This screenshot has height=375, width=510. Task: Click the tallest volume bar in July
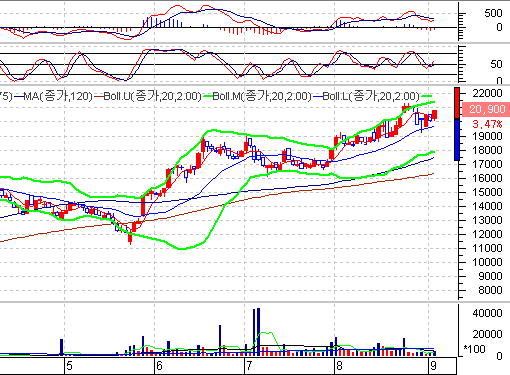pos(258,332)
